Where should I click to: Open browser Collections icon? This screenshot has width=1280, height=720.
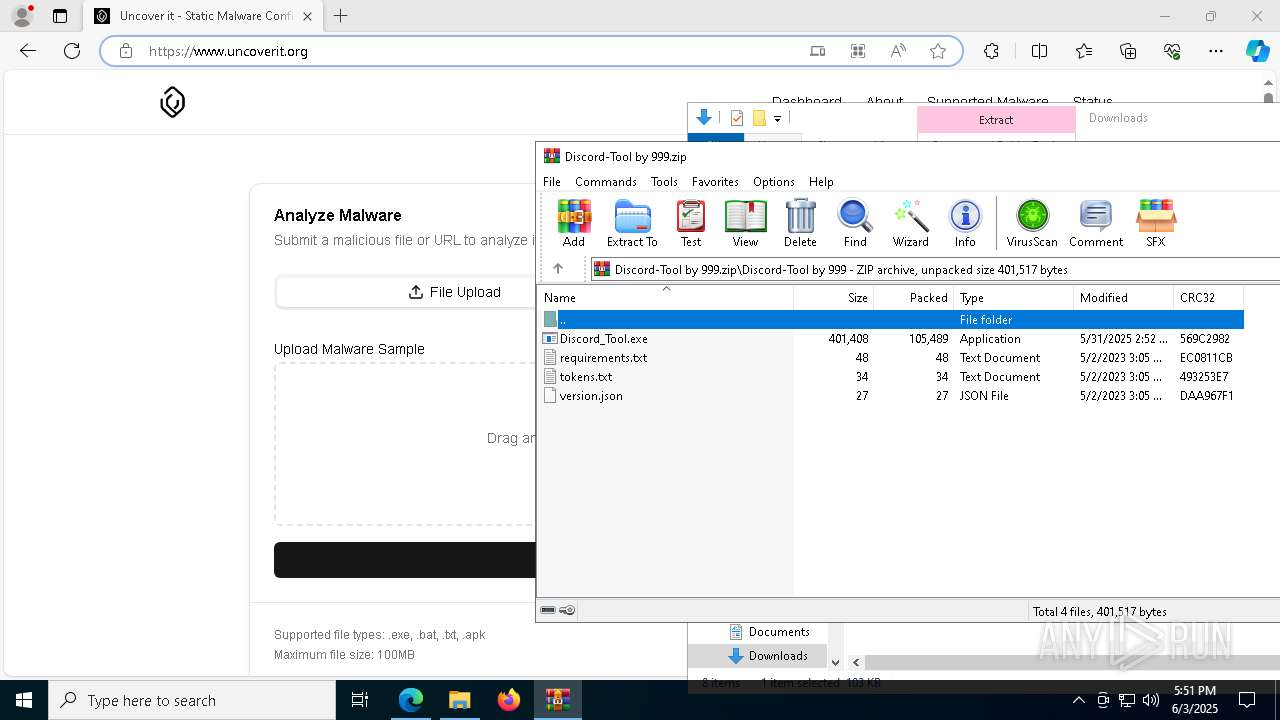point(1128,51)
